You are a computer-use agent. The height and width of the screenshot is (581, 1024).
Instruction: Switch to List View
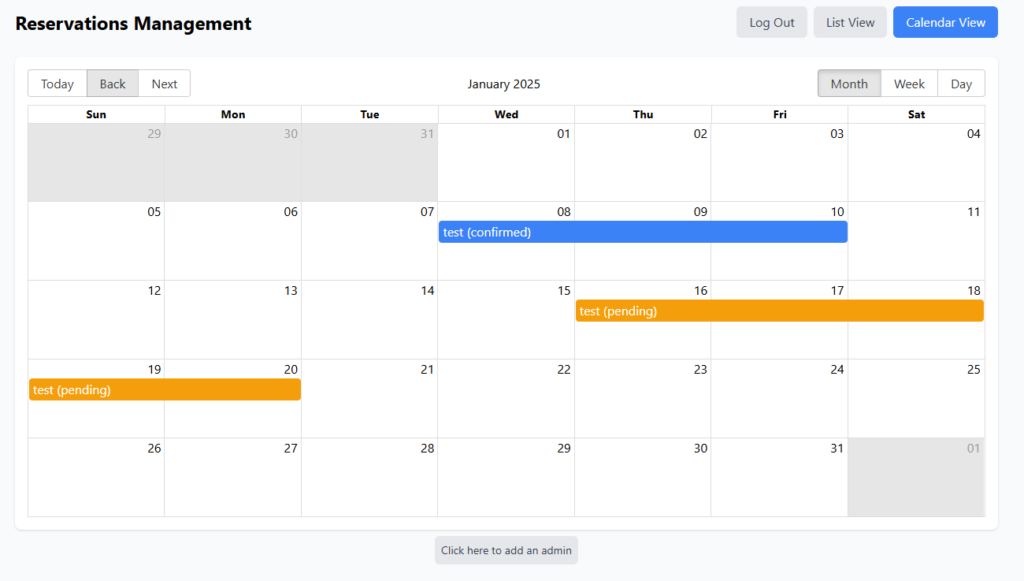tap(850, 23)
